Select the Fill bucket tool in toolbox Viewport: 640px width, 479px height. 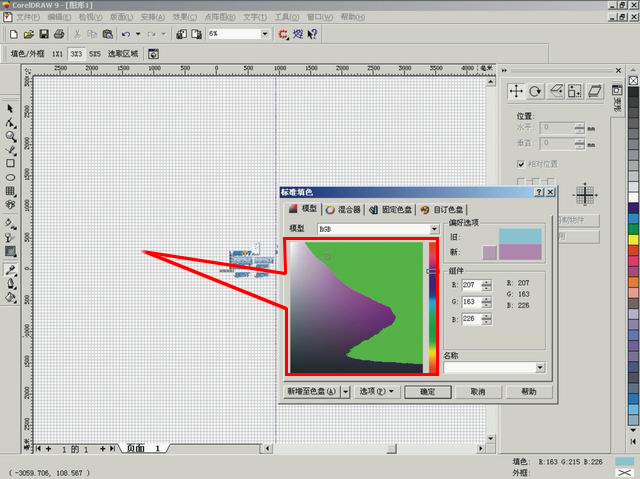10,297
